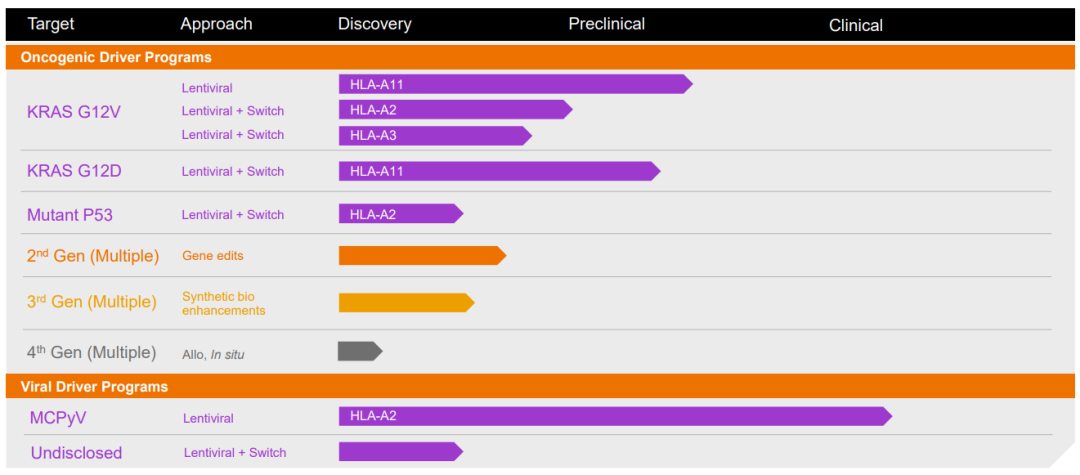Click the Synthetic bio enhancements text

(x=223, y=303)
